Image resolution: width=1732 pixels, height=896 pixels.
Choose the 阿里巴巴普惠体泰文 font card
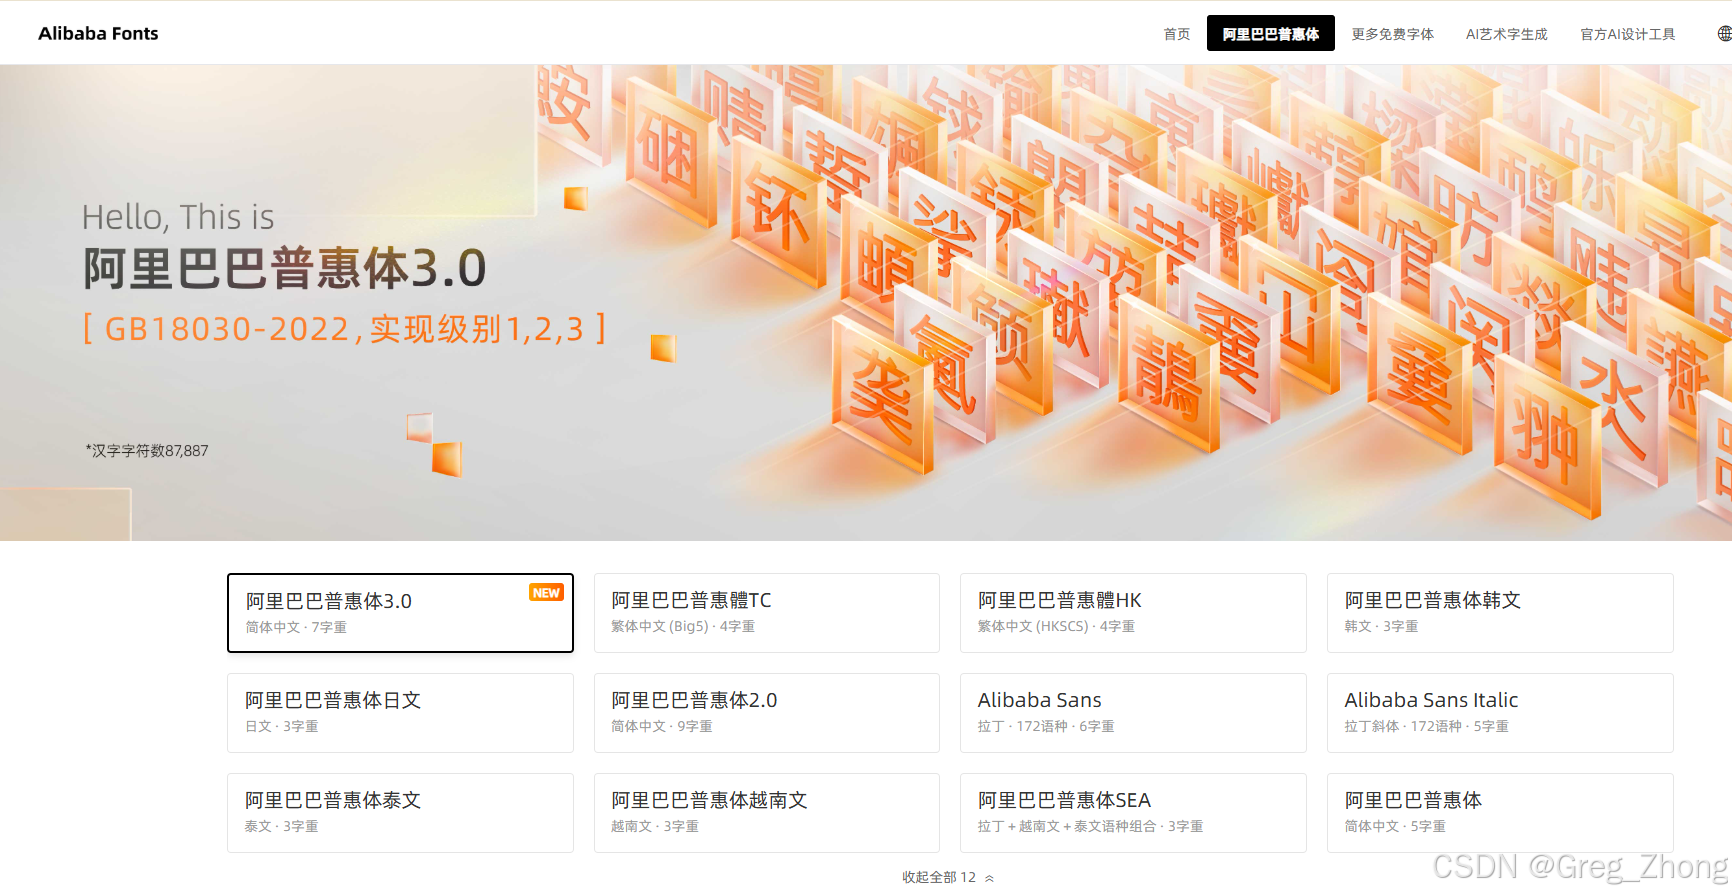(400, 813)
